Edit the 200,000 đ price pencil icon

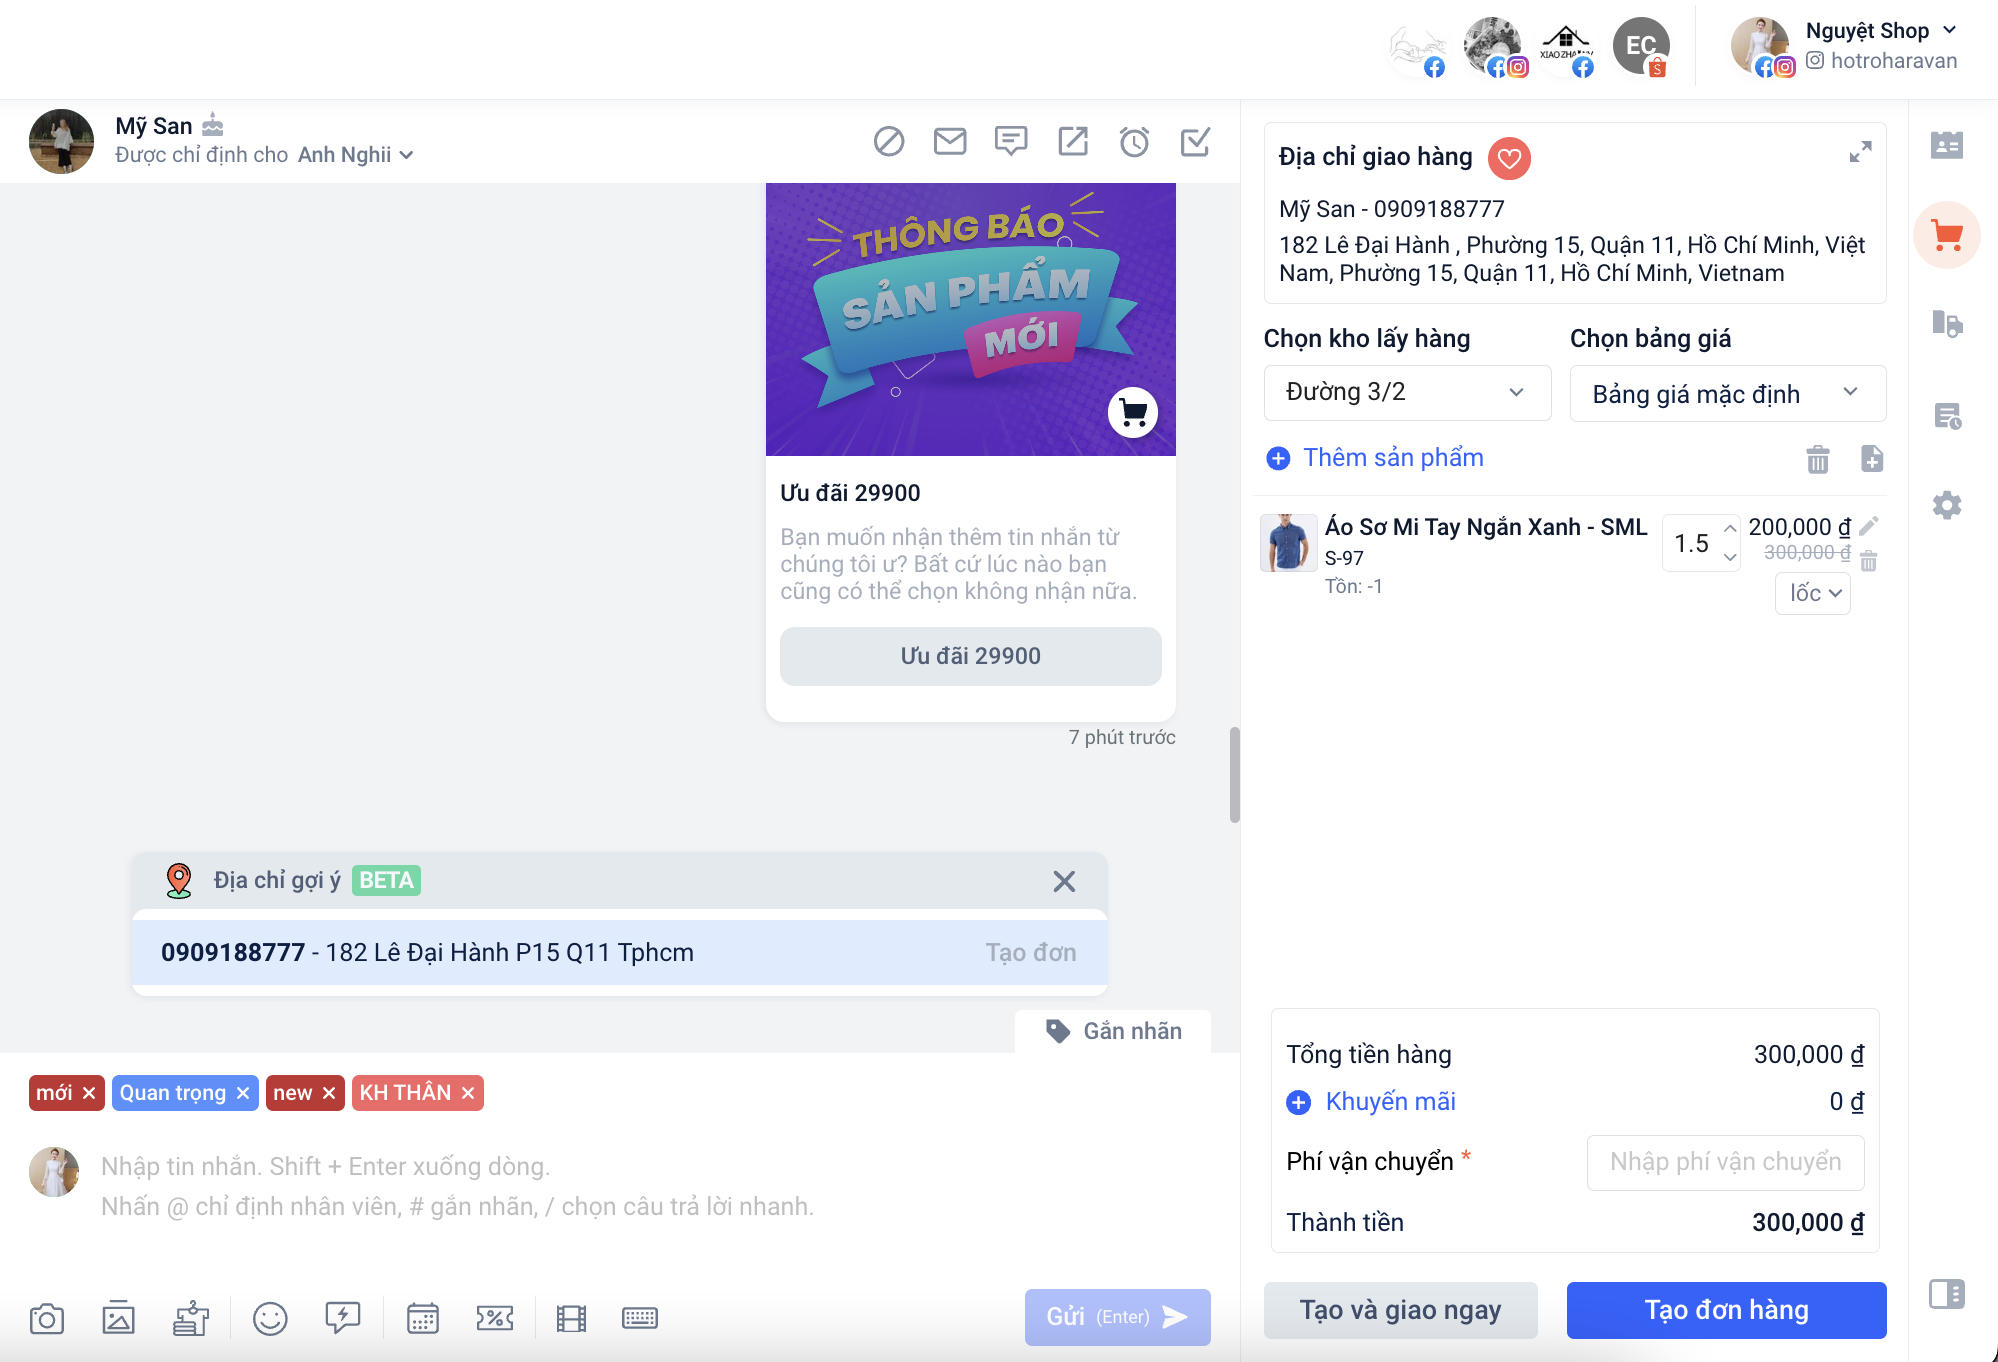(1869, 526)
